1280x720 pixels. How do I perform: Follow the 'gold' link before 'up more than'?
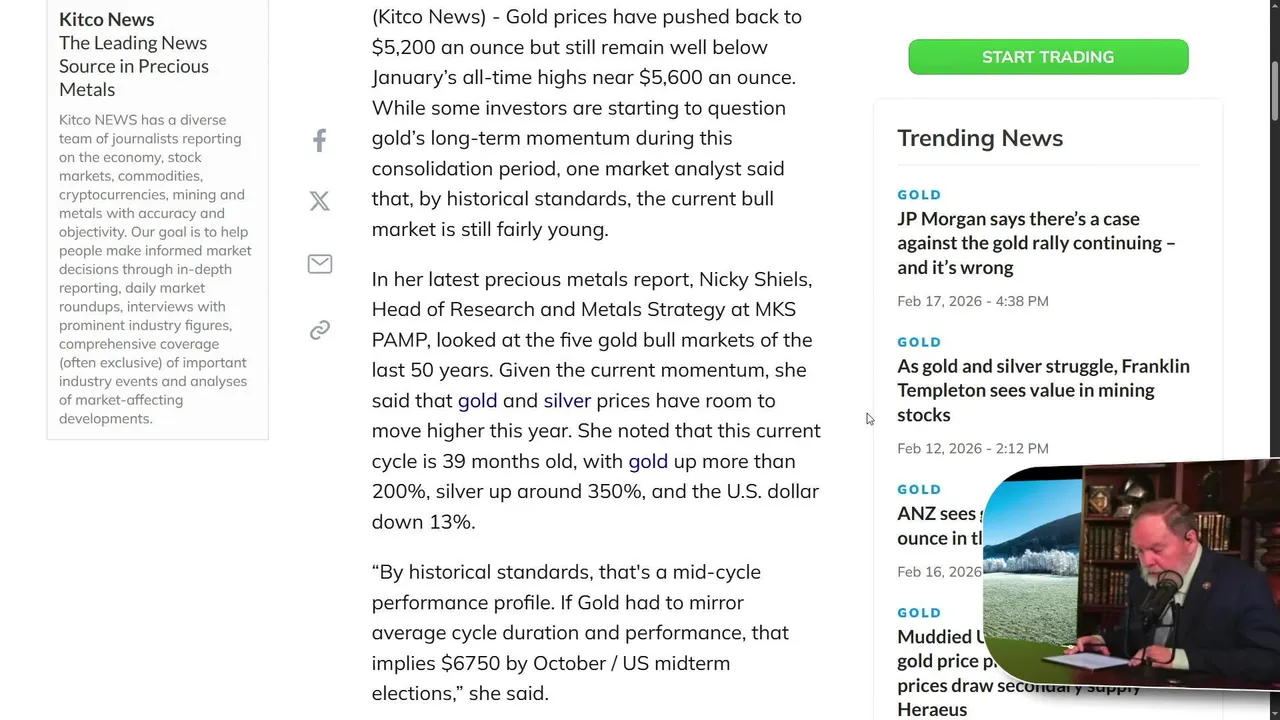648,461
